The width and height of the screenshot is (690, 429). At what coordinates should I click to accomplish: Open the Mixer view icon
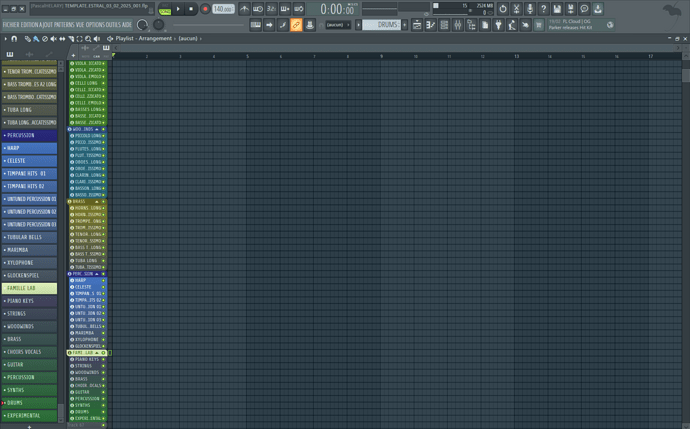(458, 25)
